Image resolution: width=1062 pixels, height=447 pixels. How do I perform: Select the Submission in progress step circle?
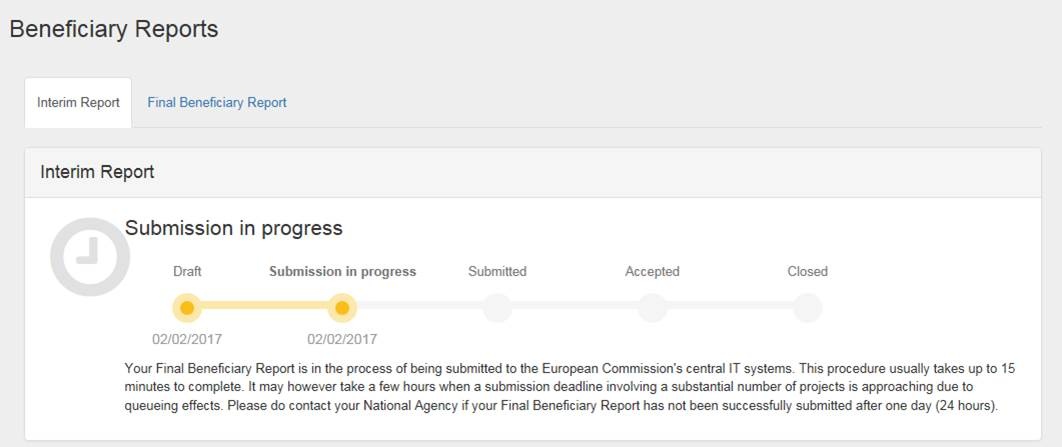342,308
